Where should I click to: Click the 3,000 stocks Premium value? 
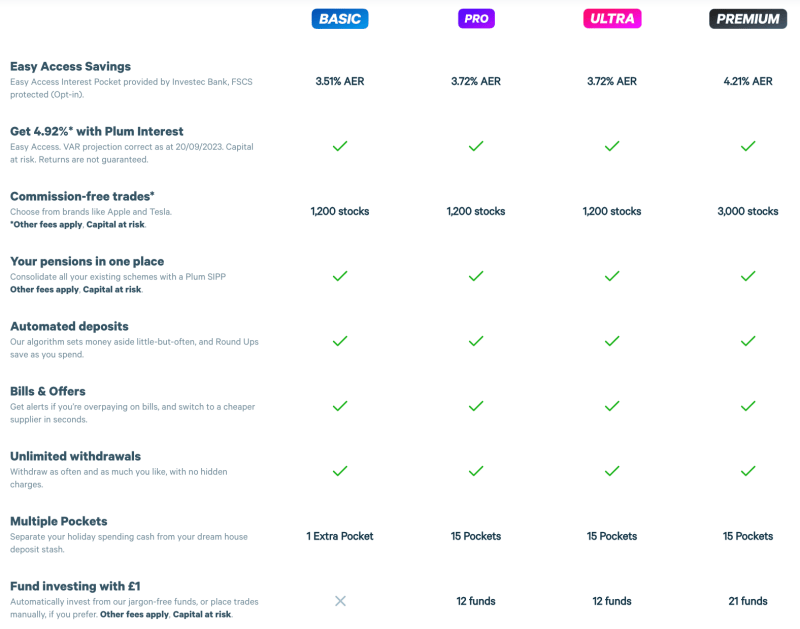(x=748, y=211)
